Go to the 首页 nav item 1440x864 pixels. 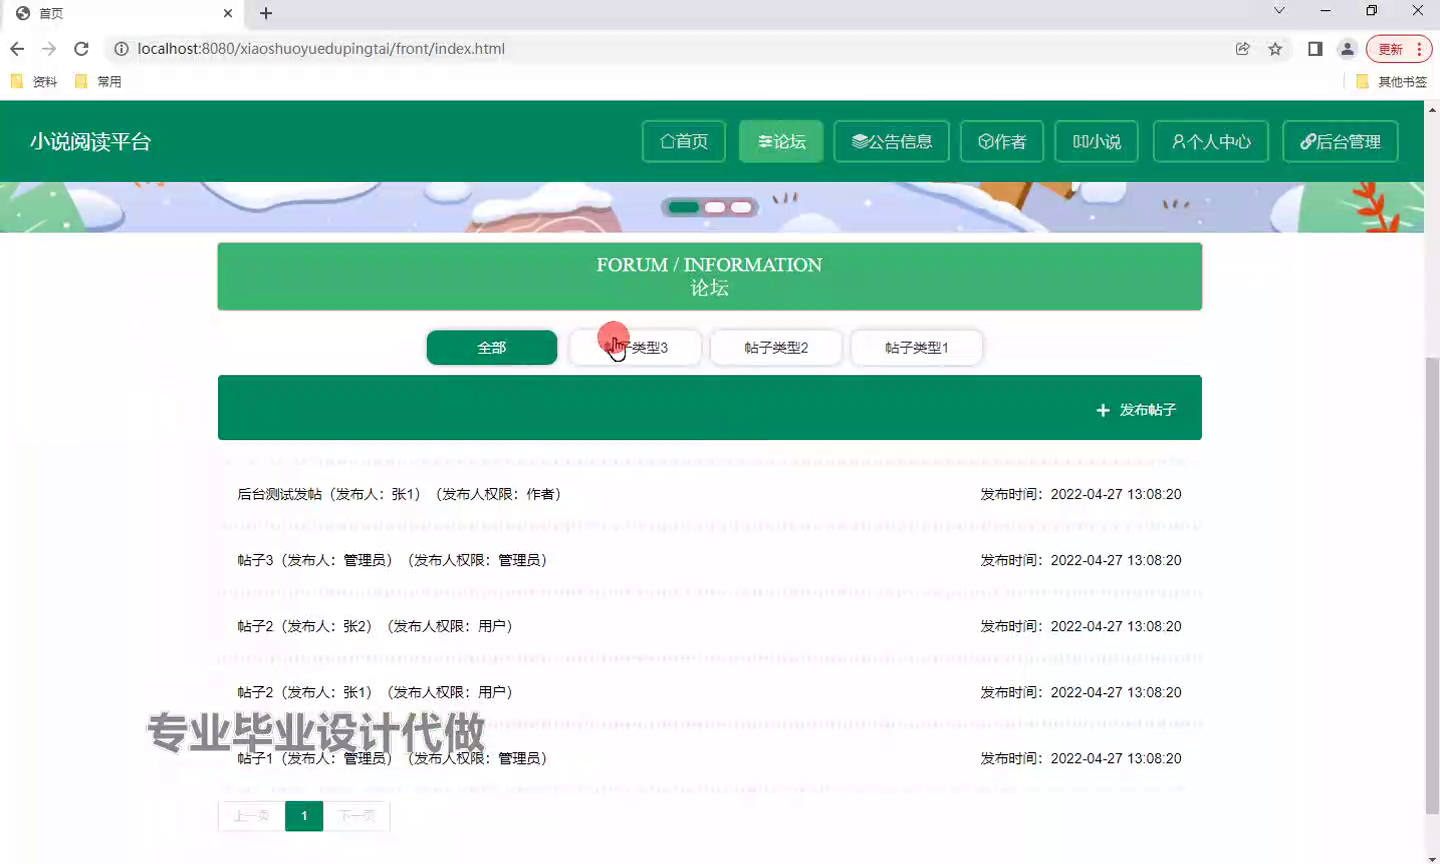pyautogui.click(x=684, y=141)
